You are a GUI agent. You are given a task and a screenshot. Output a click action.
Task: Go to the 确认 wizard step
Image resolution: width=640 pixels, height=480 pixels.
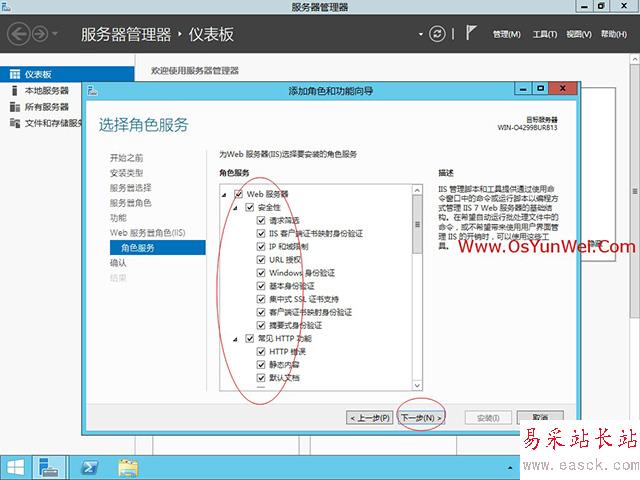click(118, 263)
